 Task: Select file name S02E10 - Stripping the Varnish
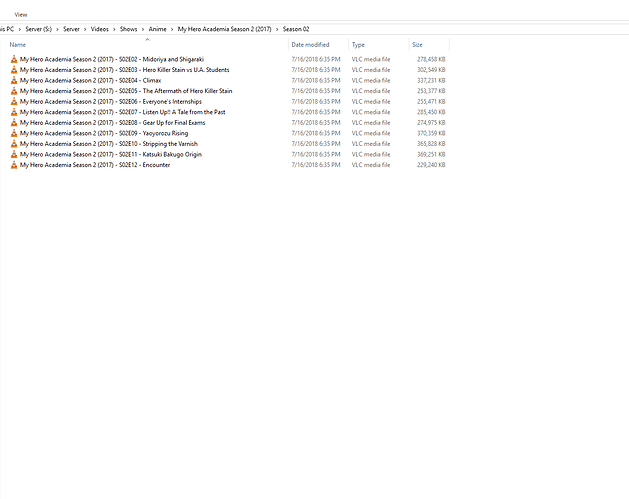[109, 144]
